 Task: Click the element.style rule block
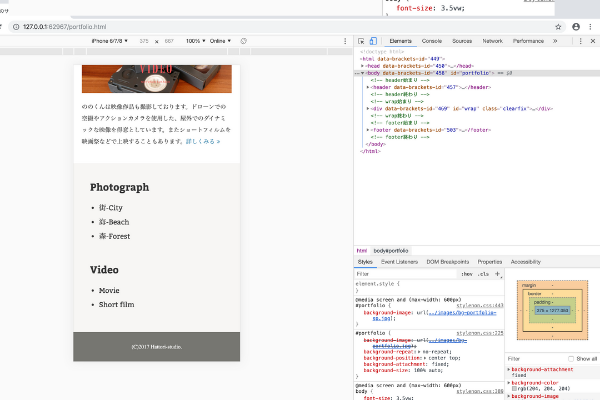coord(429,287)
